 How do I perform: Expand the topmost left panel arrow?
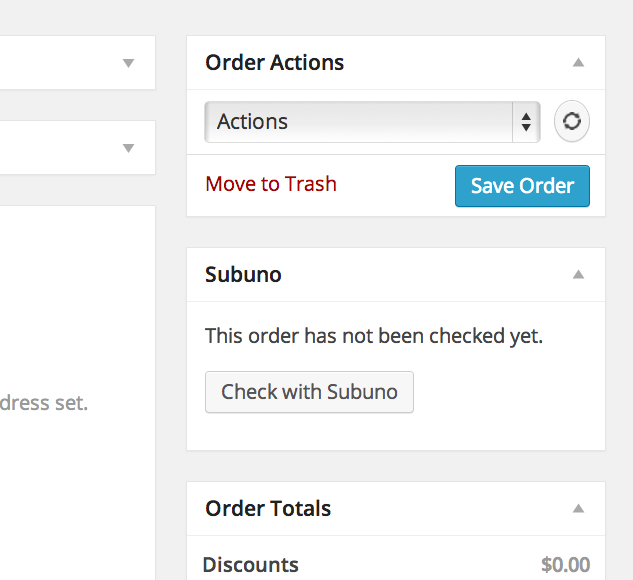(128, 63)
